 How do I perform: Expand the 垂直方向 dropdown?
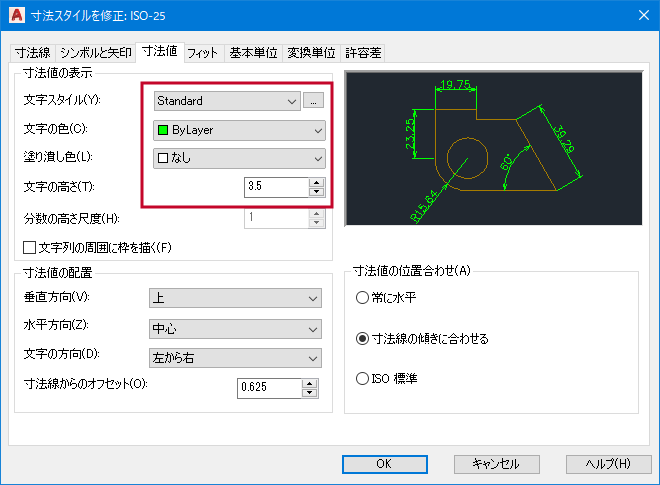click(234, 298)
